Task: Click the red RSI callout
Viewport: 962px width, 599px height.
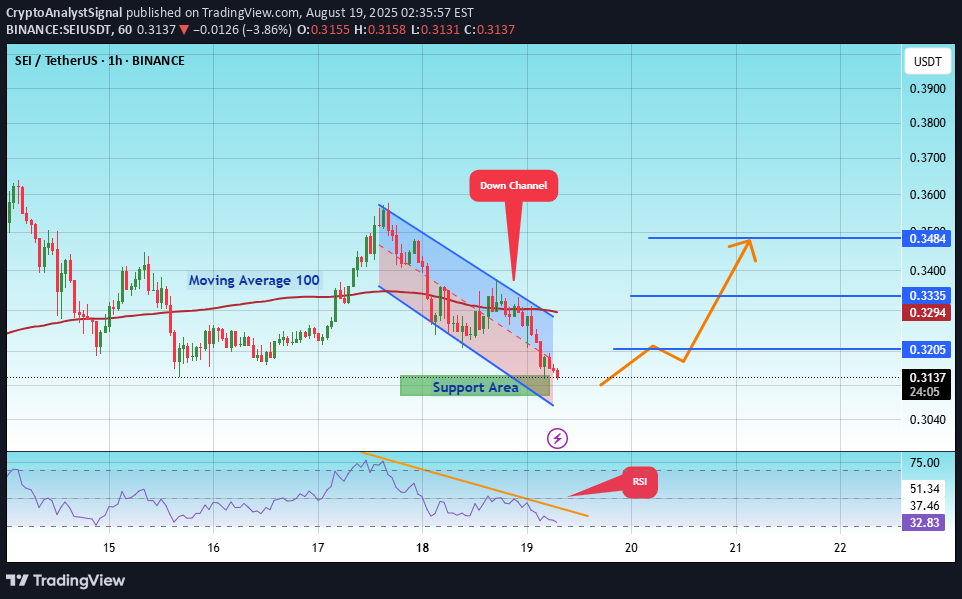Action: [x=640, y=482]
